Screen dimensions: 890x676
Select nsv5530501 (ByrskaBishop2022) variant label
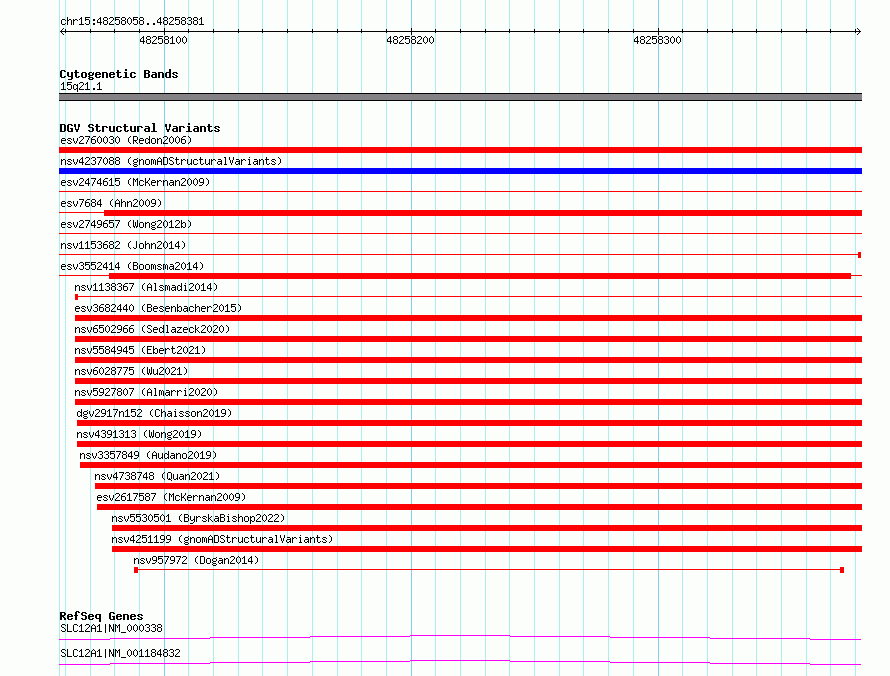click(198, 518)
